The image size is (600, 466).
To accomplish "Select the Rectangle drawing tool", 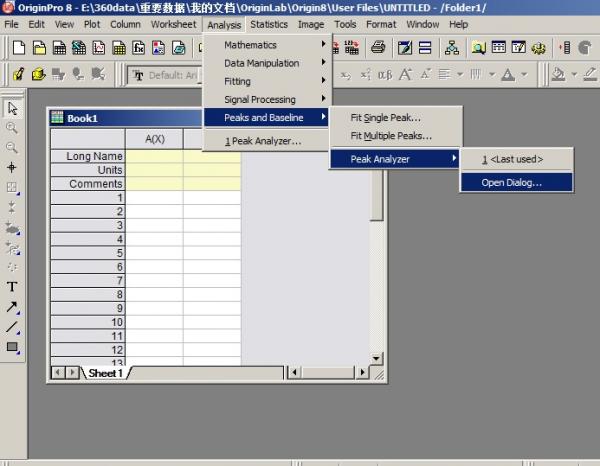I will [12, 347].
